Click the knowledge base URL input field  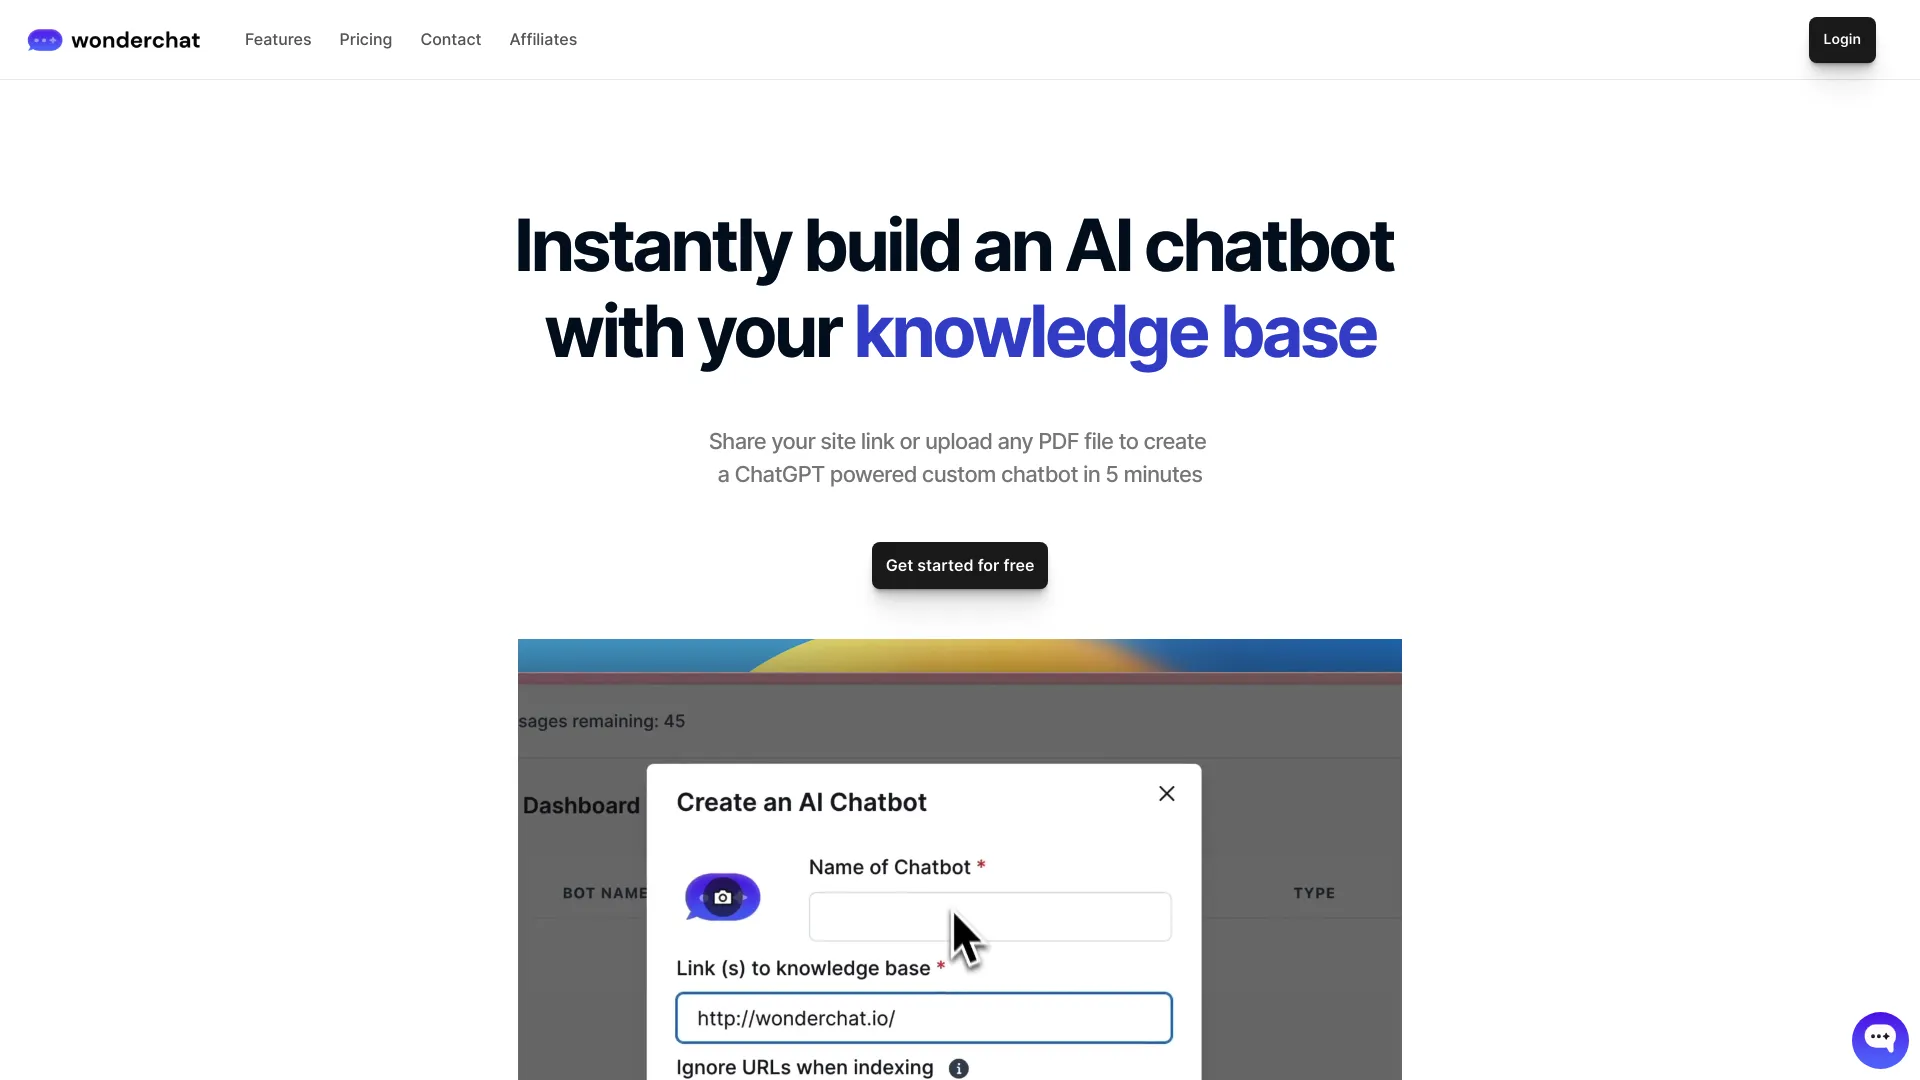coord(923,1017)
